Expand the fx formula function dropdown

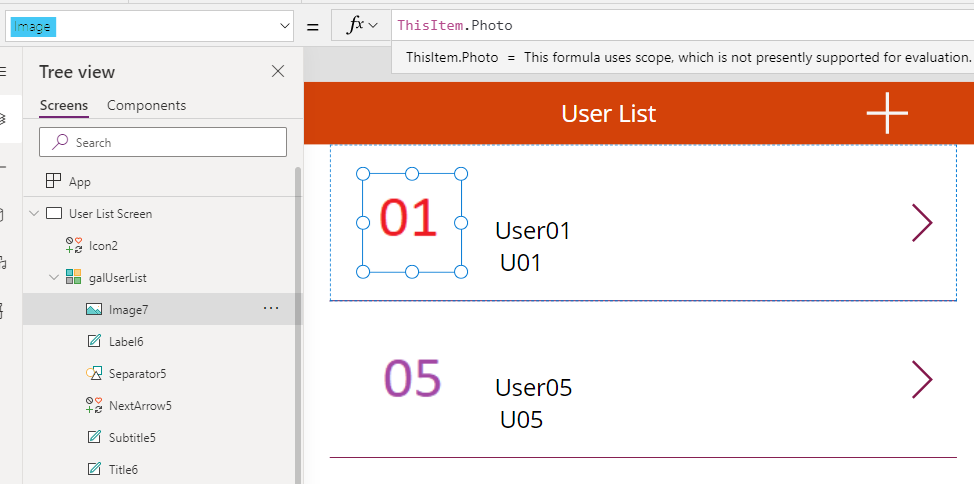(361, 26)
